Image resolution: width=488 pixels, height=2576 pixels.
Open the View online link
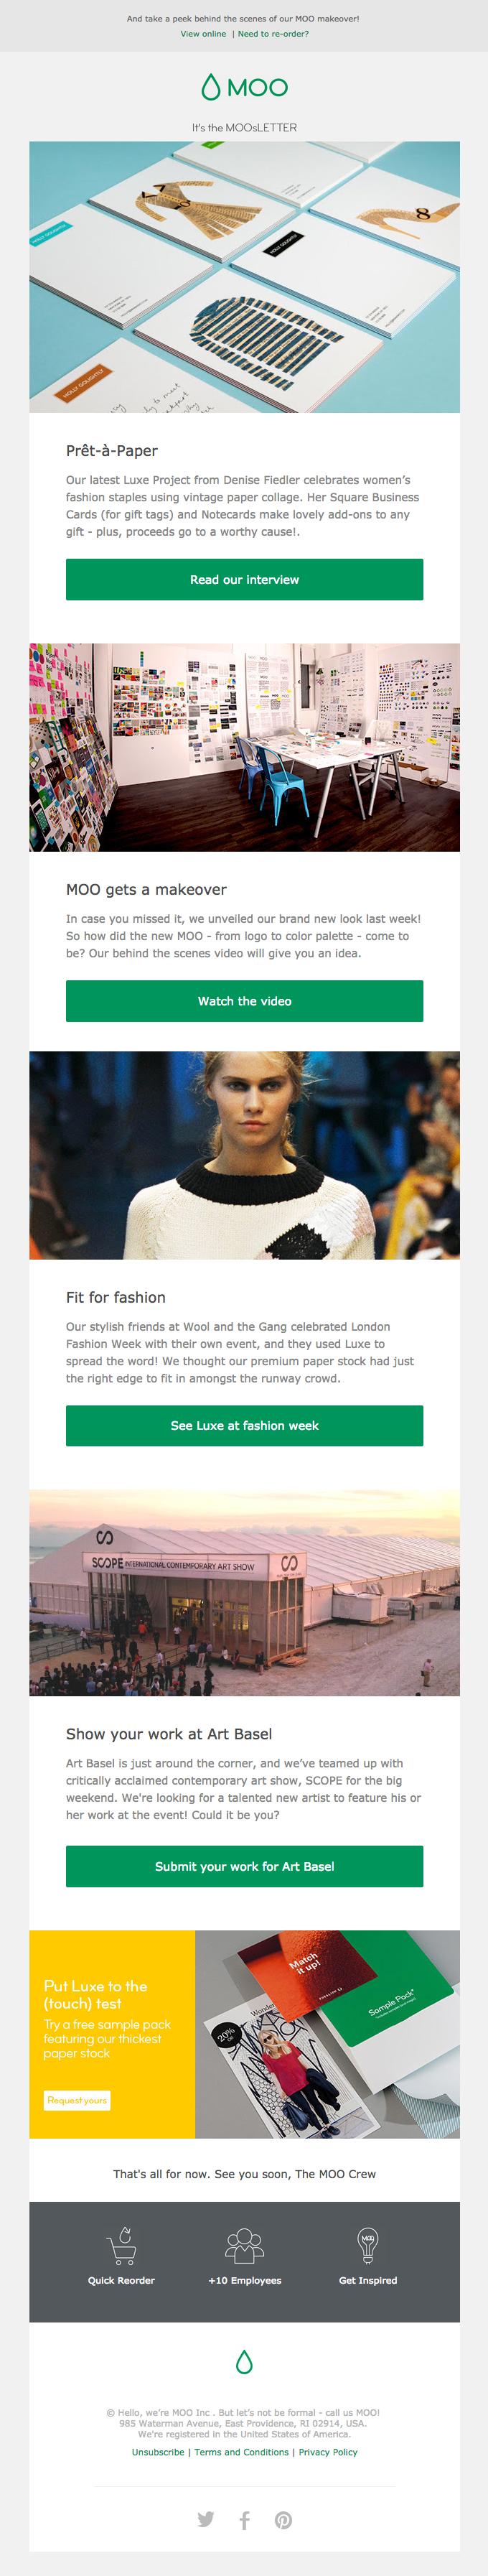[x=203, y=34]
